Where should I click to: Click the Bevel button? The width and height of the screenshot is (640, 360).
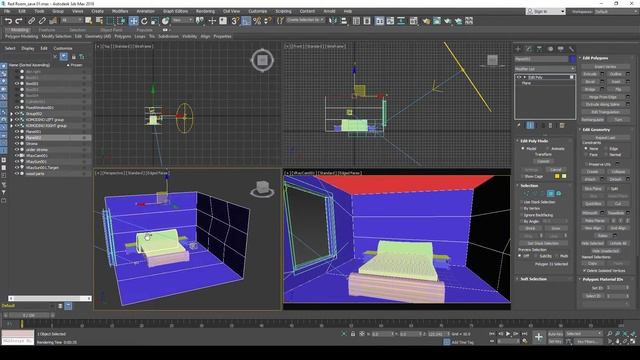pyautogui.click(x=590, y=82)
